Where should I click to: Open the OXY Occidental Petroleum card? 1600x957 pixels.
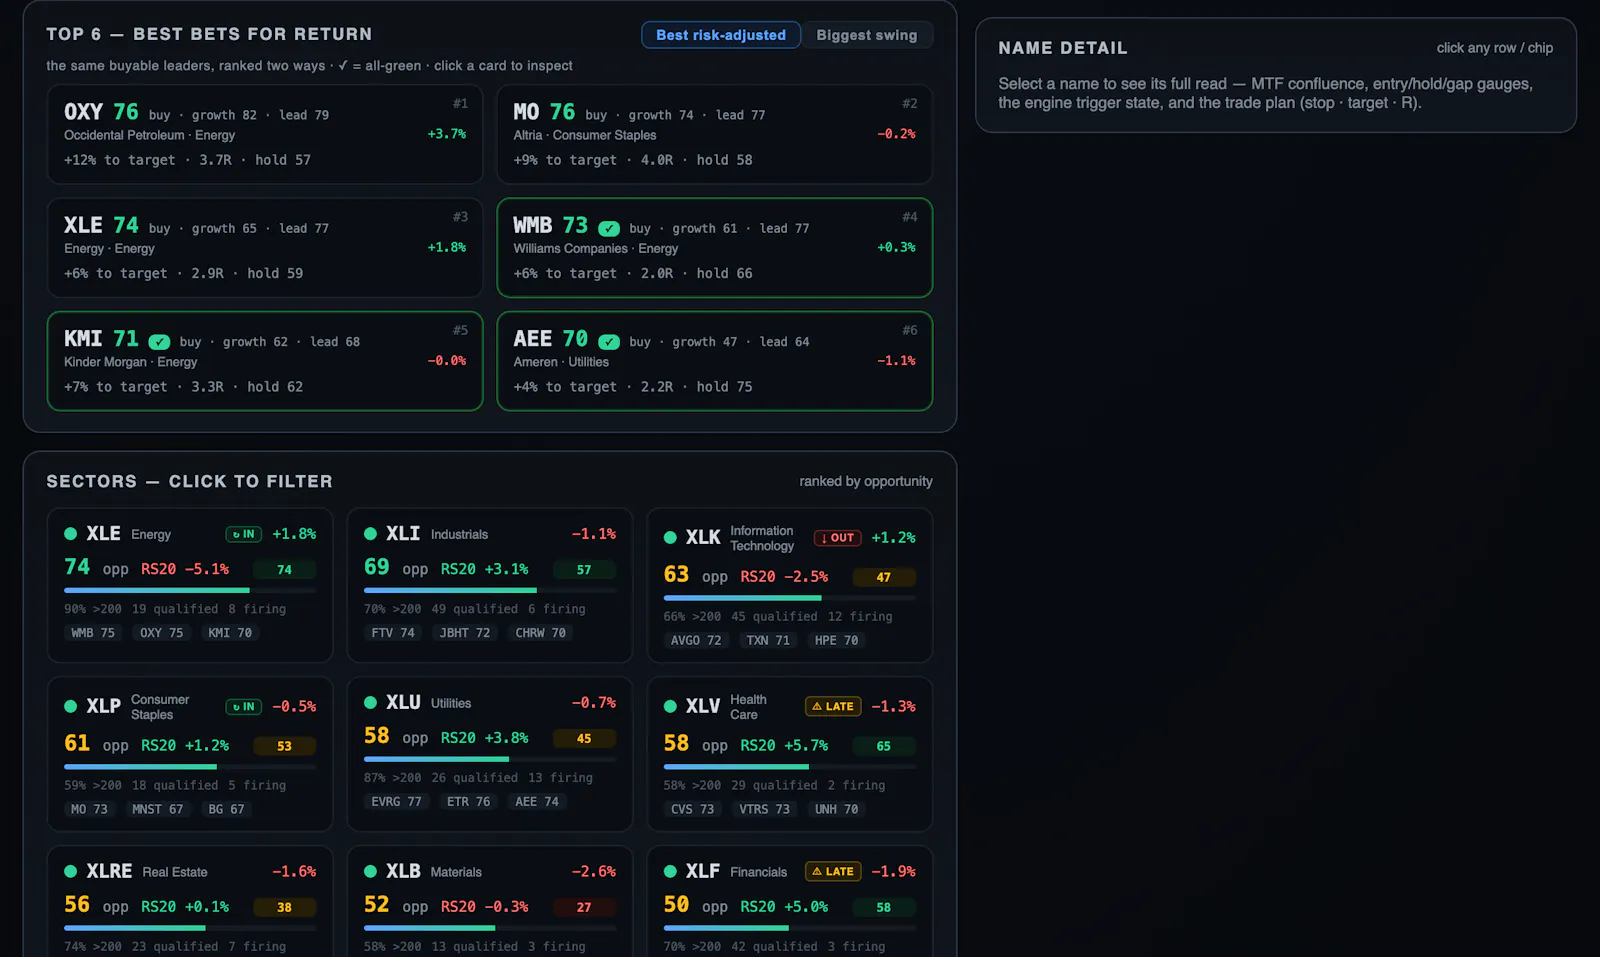pyautogui.click(x=265, y=134)
